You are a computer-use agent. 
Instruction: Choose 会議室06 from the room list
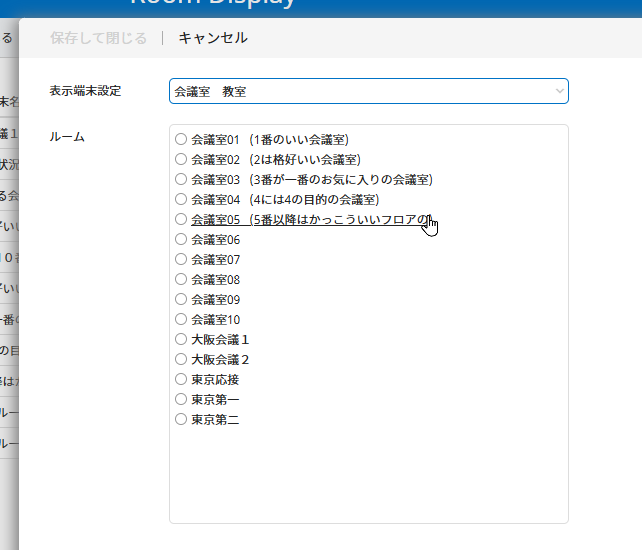(x=181, y=239)
